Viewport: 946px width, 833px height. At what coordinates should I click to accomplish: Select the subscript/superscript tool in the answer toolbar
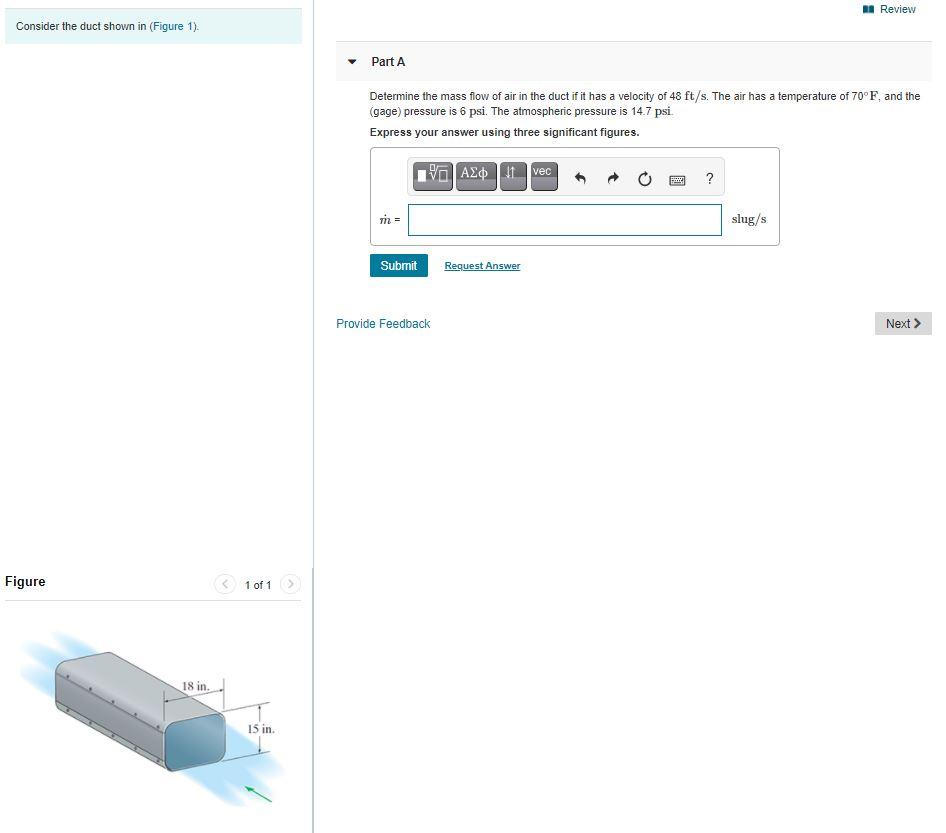(x=512, y=174)
